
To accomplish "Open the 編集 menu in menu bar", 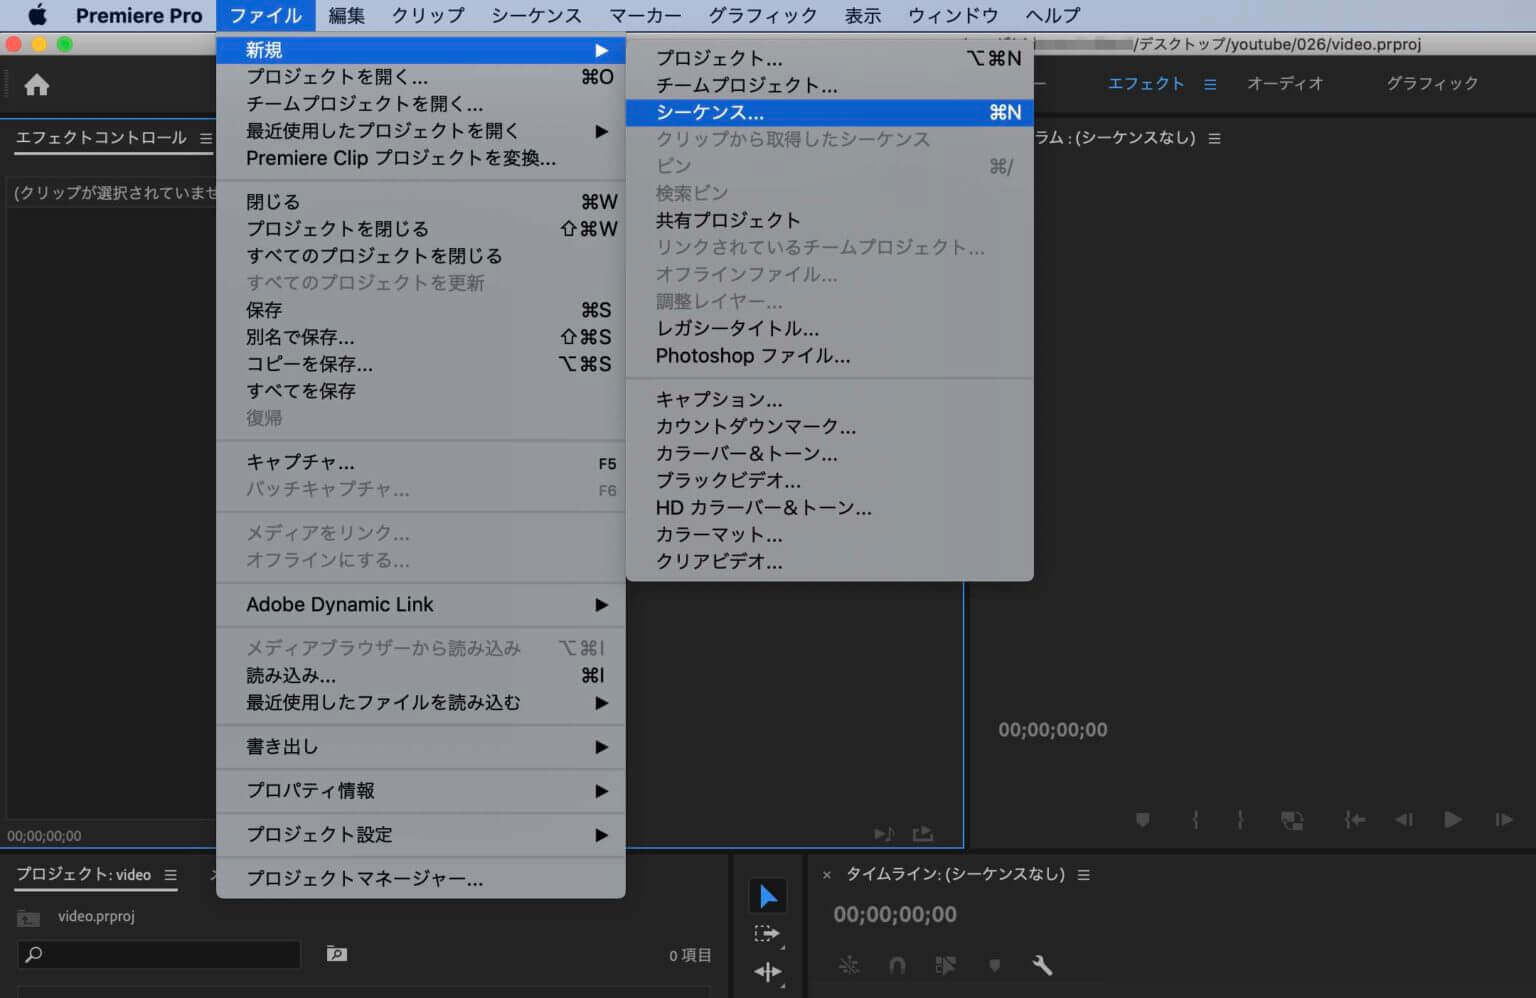I will click(346, 15).
